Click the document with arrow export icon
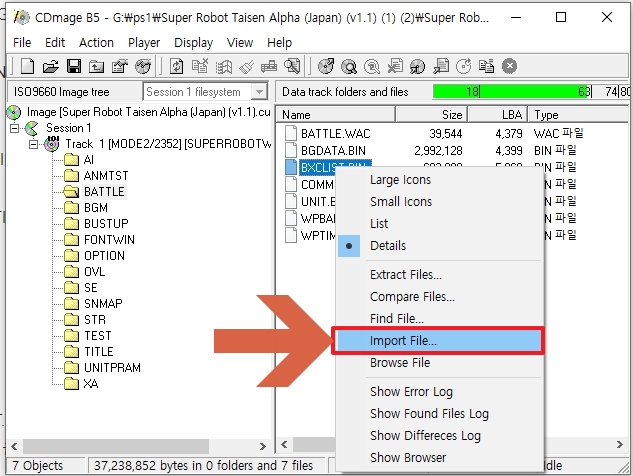This screenshot has width=633, height=476. tap(441, 66)
